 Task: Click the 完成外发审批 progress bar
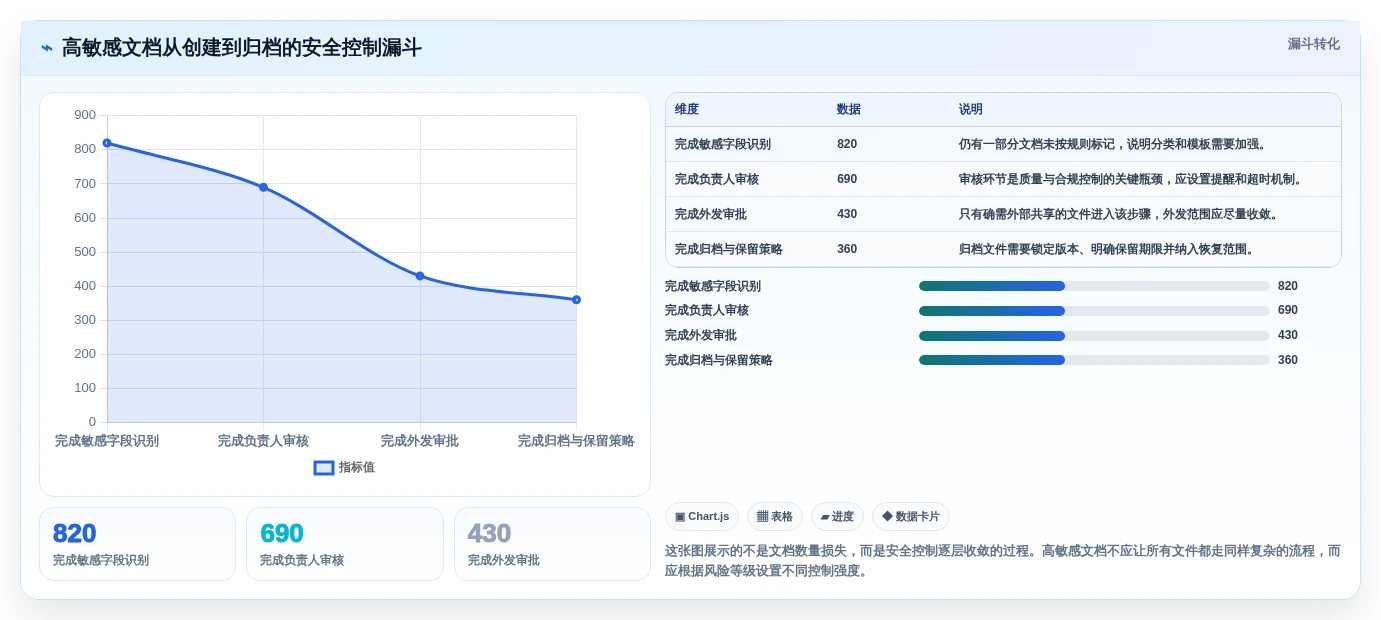click(1094, 336)
